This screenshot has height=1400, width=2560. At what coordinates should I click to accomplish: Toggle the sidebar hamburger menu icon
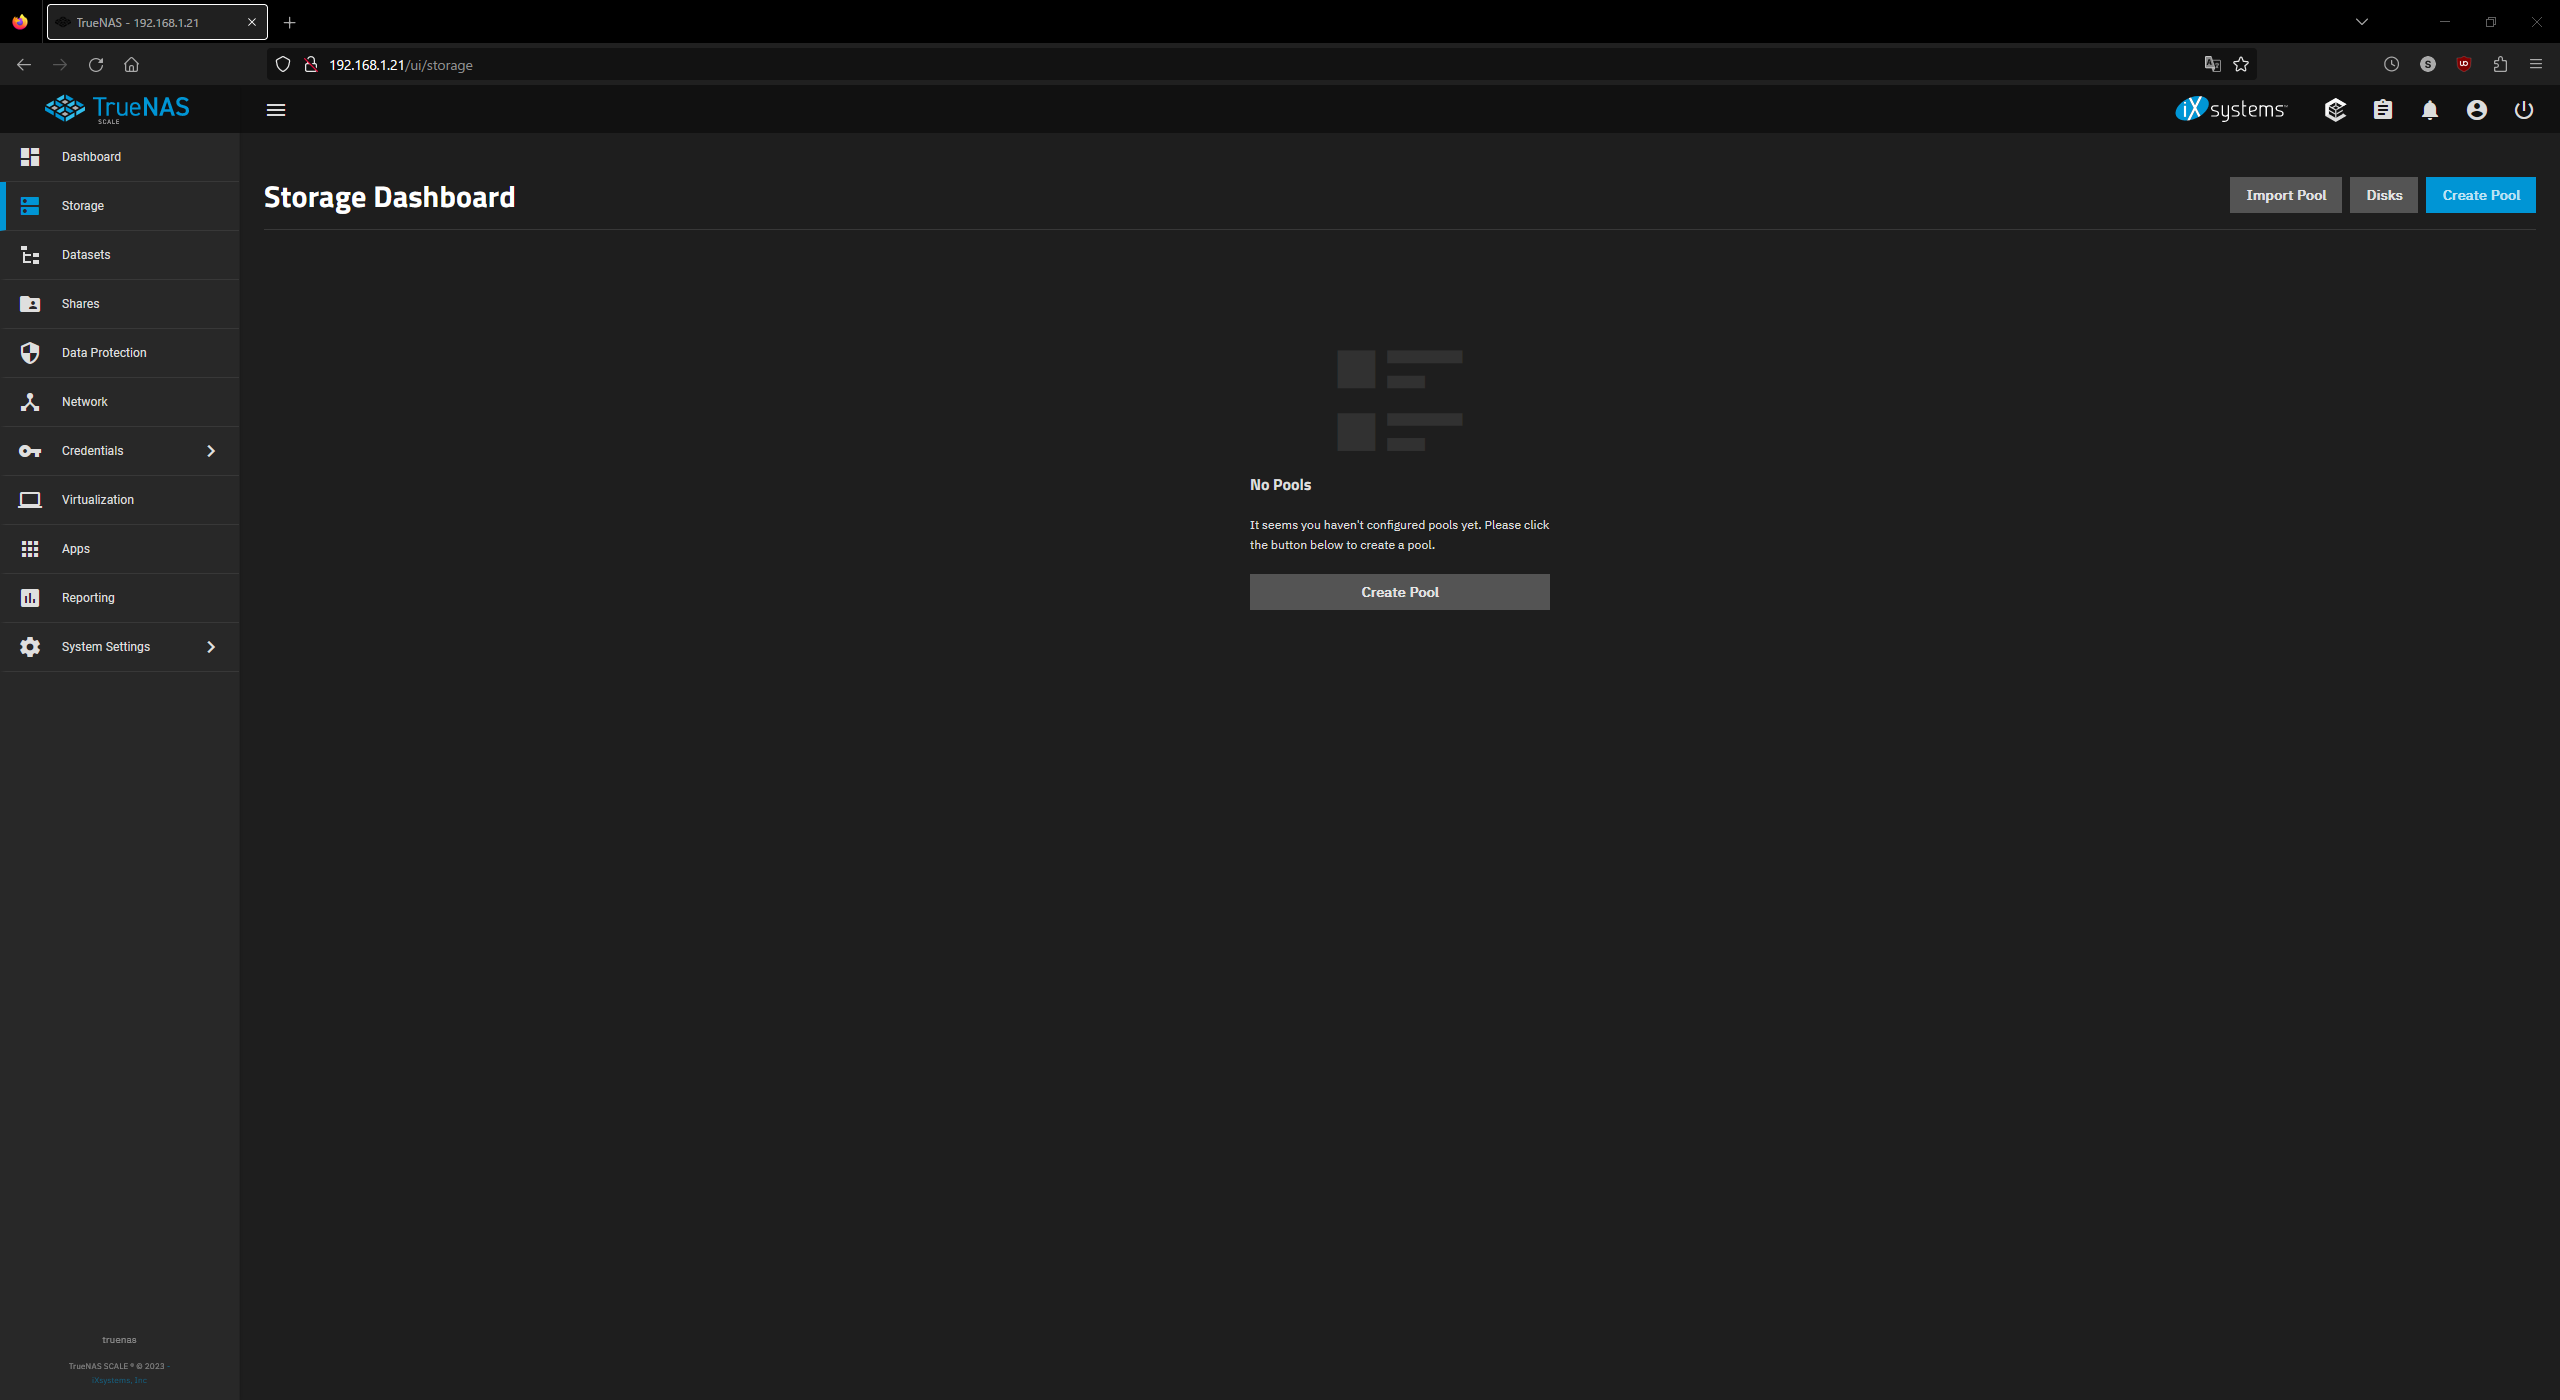point(276,110)
